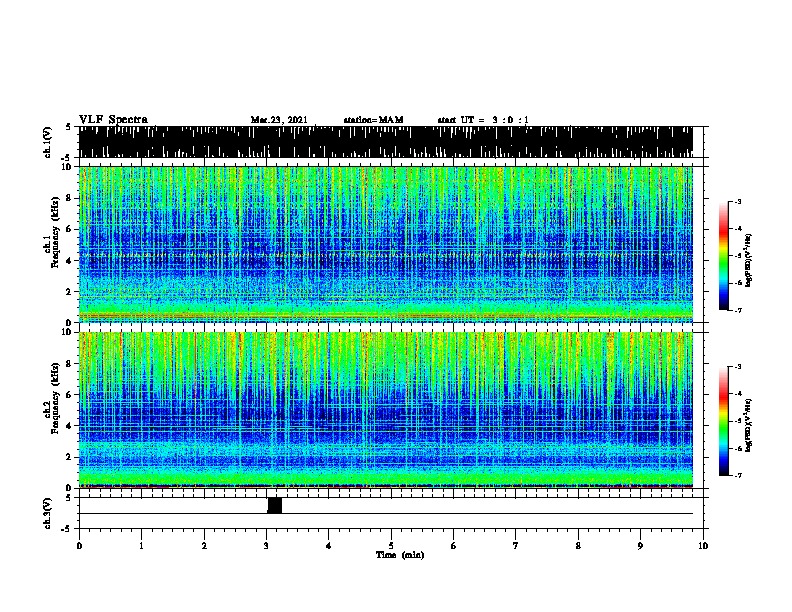The width and height of the screenshot is (792, 612).
Task: Click the "station=MAM" header label
Action: point(373,120)
